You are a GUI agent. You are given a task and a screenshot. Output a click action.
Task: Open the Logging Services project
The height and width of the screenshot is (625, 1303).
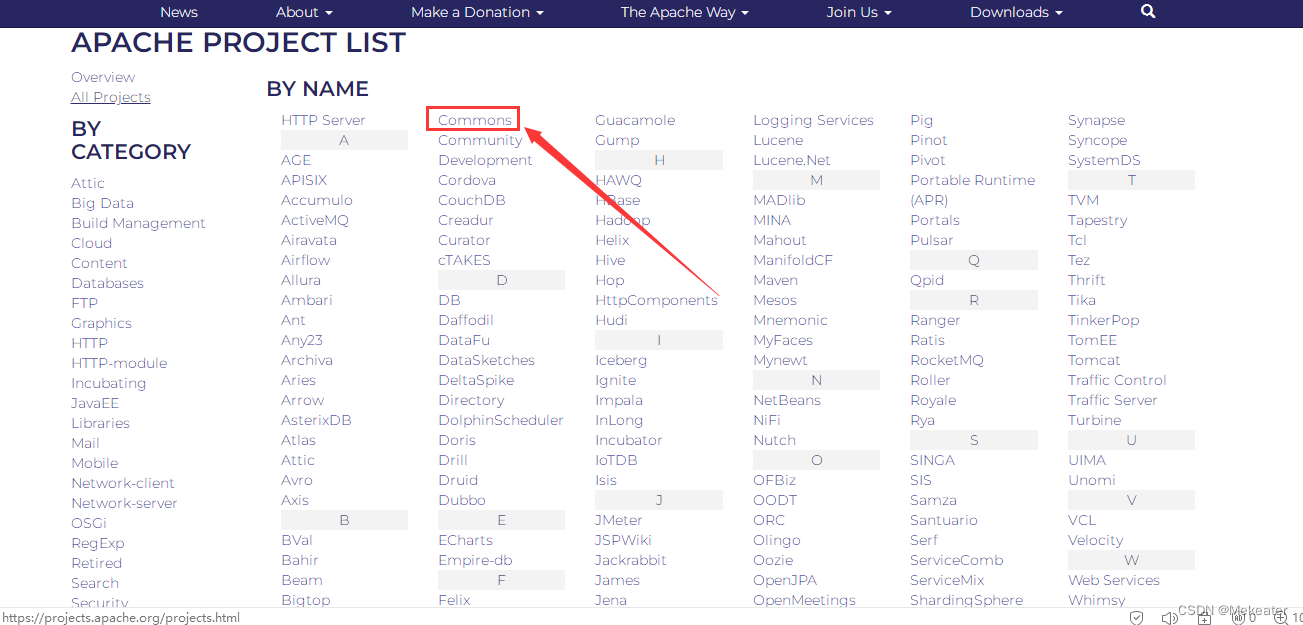(813, 120)
